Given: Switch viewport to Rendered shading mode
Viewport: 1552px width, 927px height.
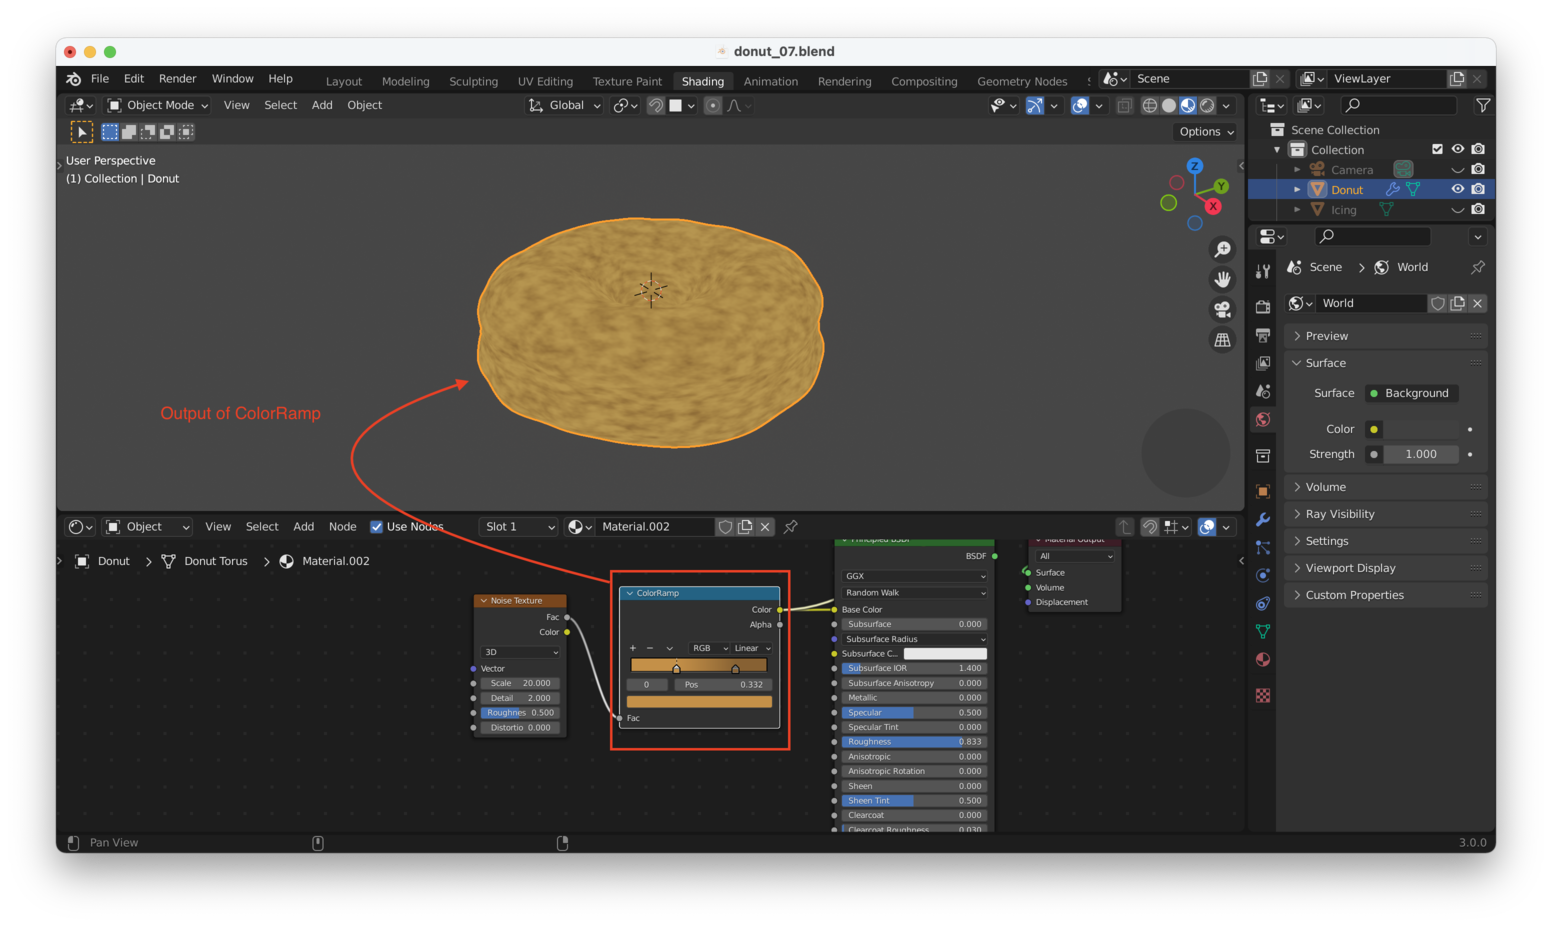Looking at the screenshot, I should click(1208, 105).
